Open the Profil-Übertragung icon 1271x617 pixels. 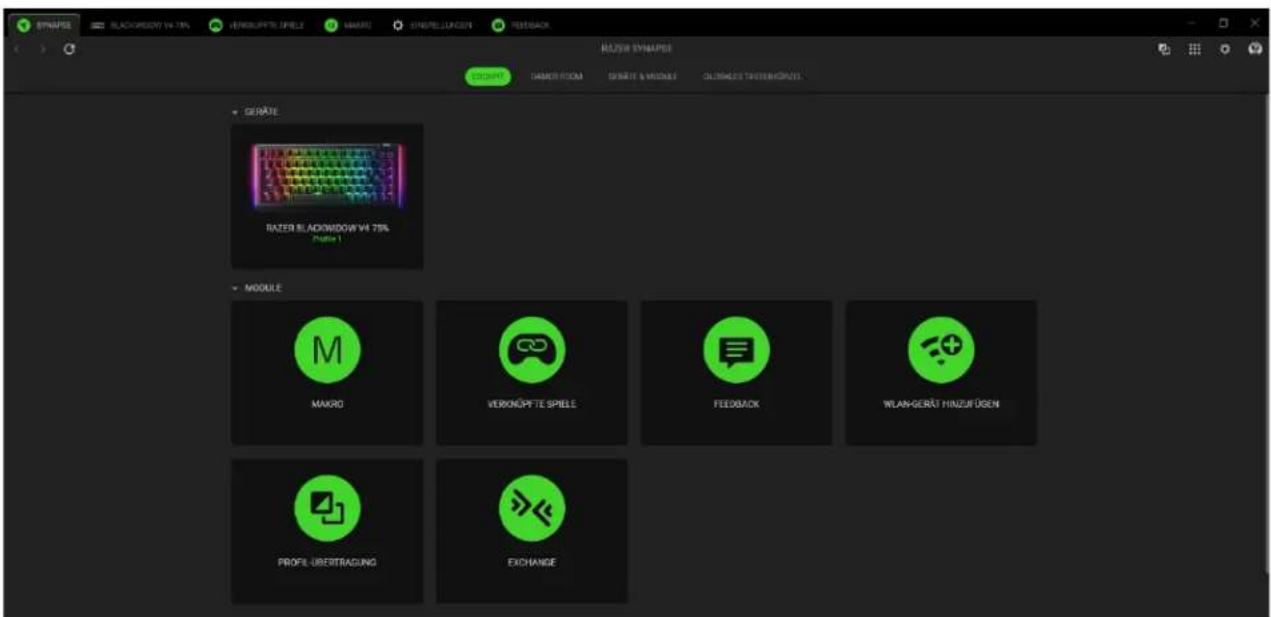coord(327,508)
